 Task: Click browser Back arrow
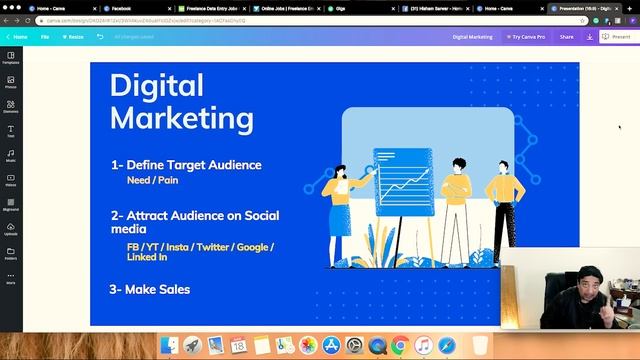coord(6,20)
